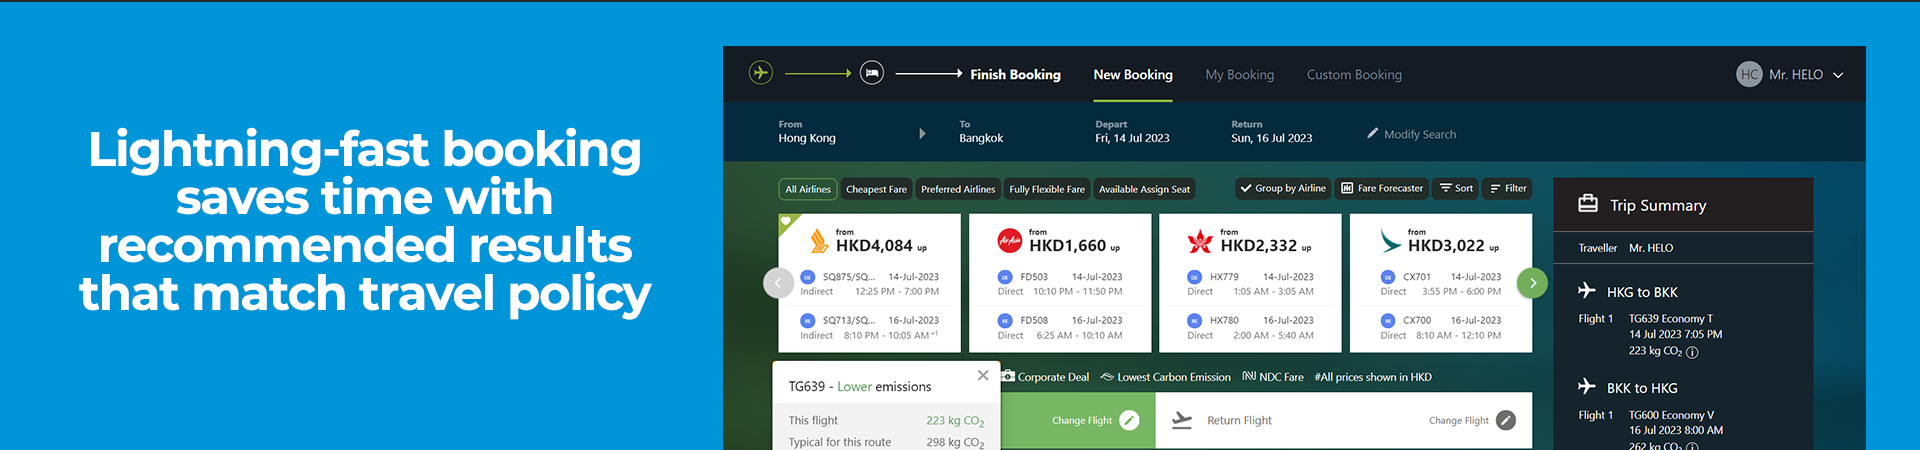The height and width of the screenshot is (450, 1920).
Task: Click the HX779 outbound flight row
Action: (x=1250, y=284)
